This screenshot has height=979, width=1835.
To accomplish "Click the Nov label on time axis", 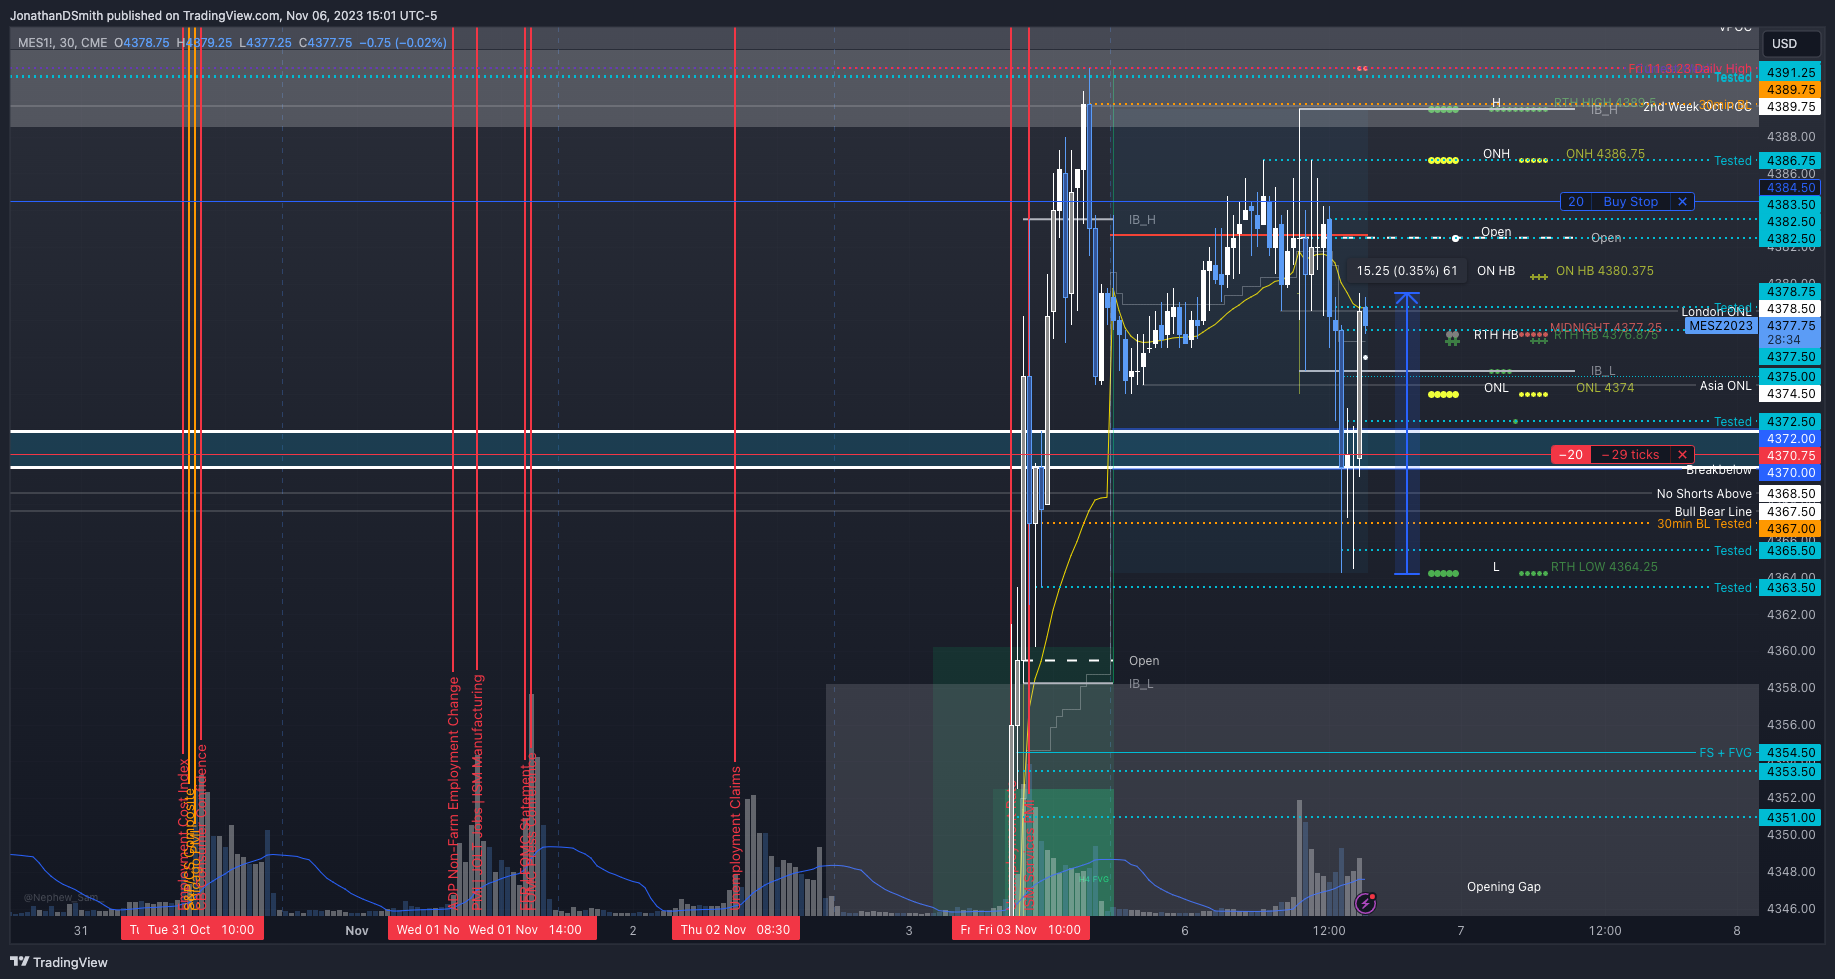I will click(x=357, y=930).
